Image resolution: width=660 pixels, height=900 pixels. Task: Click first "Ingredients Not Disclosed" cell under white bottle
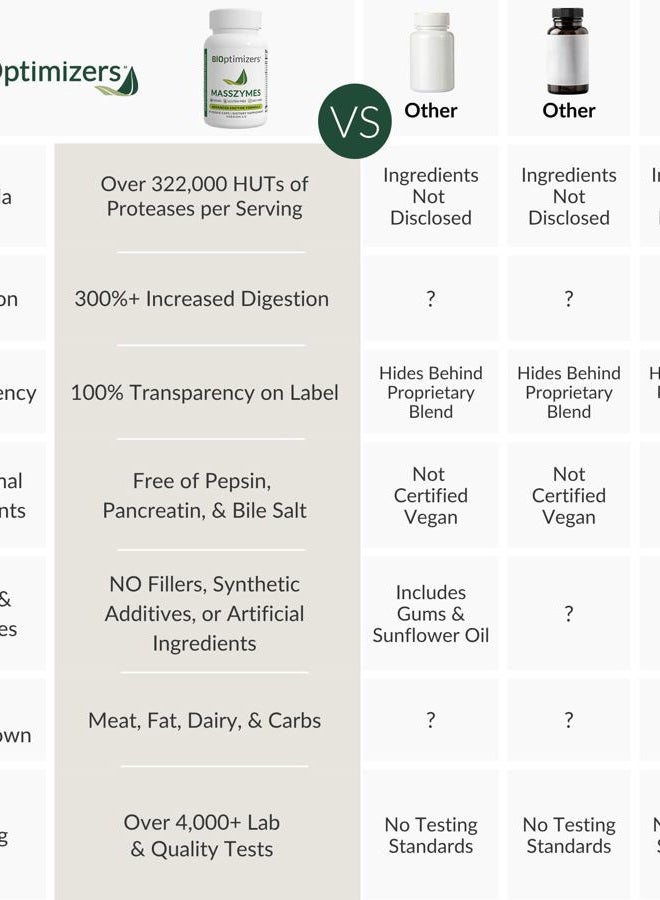431,196
